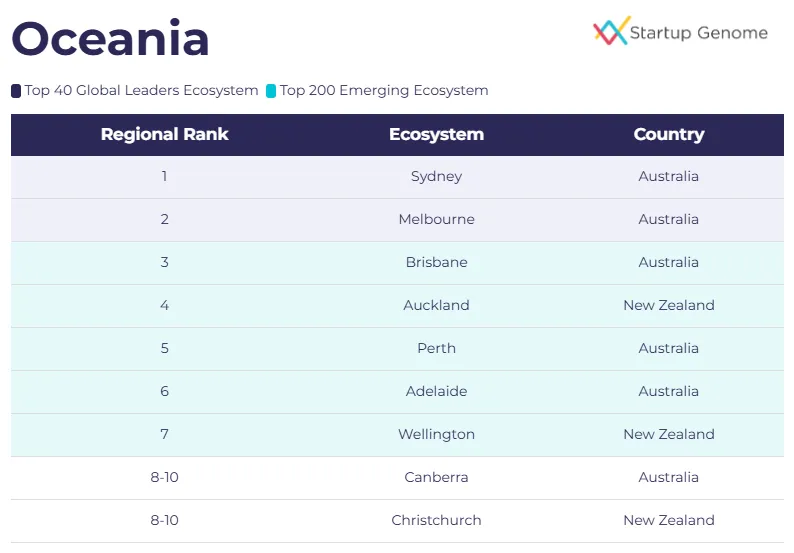Click the Startup Genome logo icon
This screenshot has width=794, height=553.
coord(610,31)
